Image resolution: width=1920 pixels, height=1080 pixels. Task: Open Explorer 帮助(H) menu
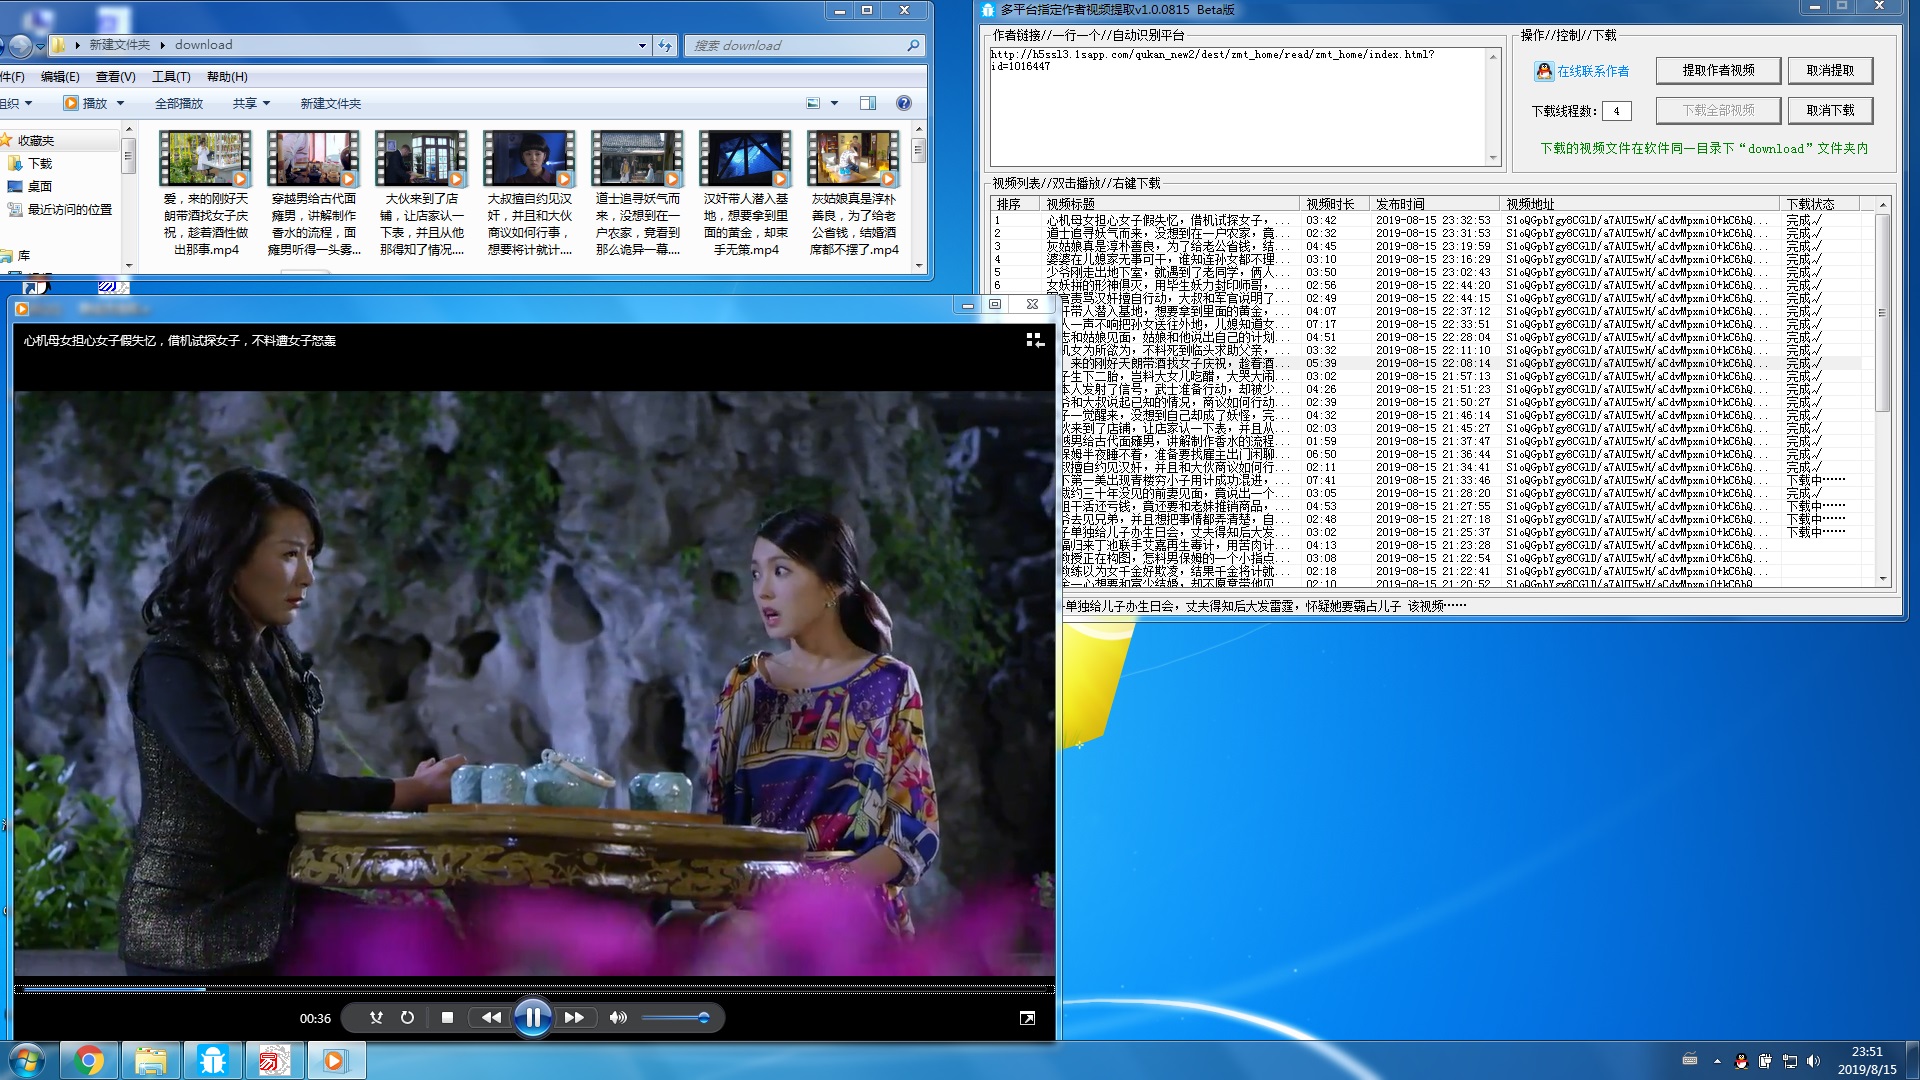tap(227, 76)
